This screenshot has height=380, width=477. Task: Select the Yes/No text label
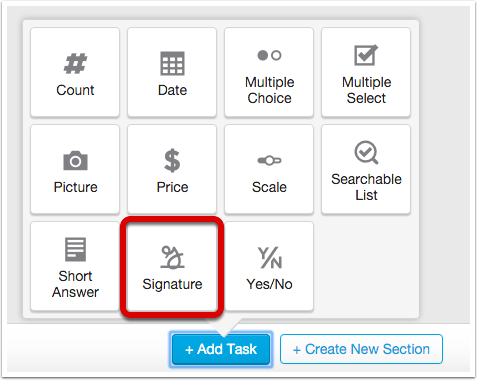click(x=269, y=284)
